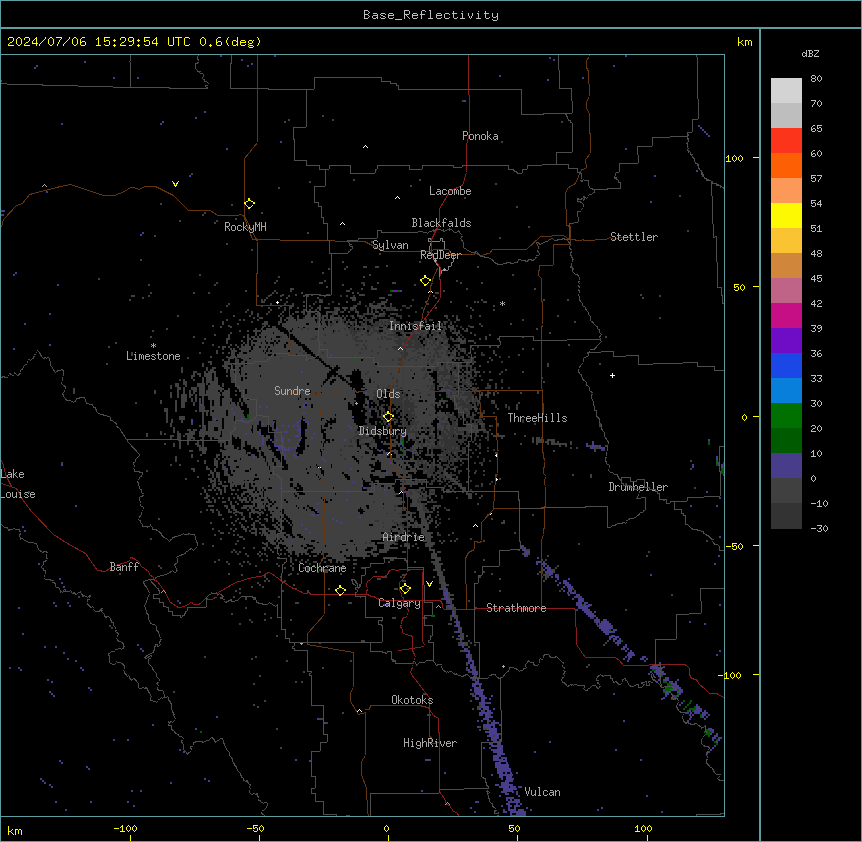Screen dimensions: 862x842
Task: Click the 100 tick on bottom axis
Action: point(643,828)
